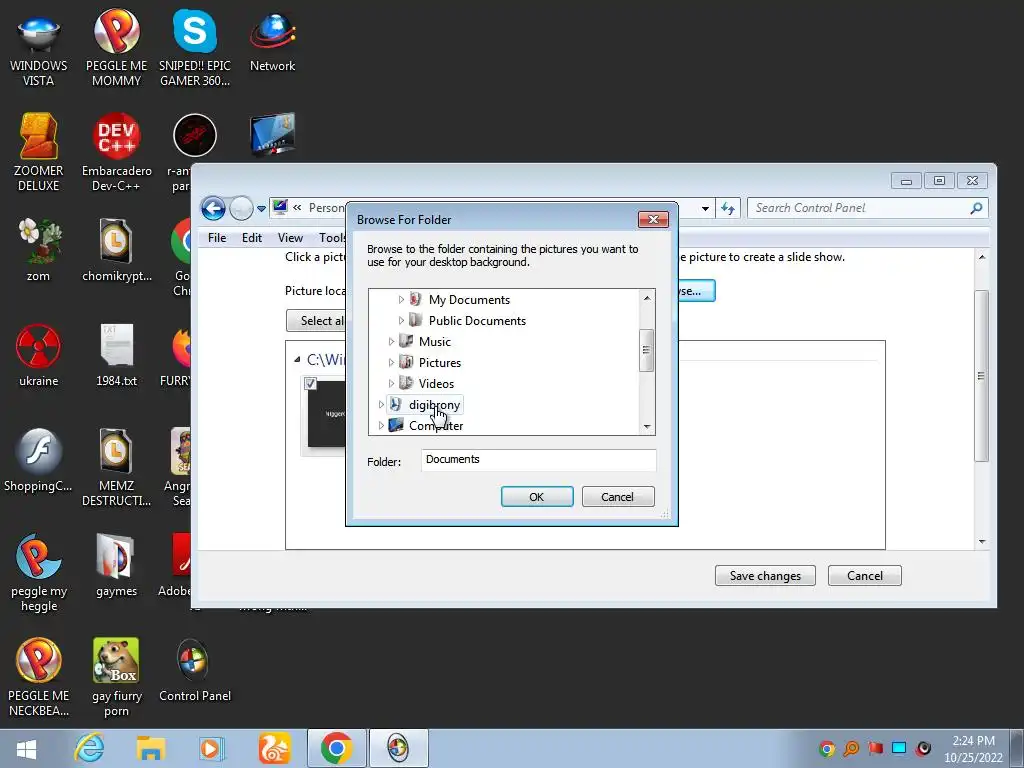Select the MEMZ DESTRUCTI... desktop icon
This screenshot has width=1024, height=768.
pos(116,467)
